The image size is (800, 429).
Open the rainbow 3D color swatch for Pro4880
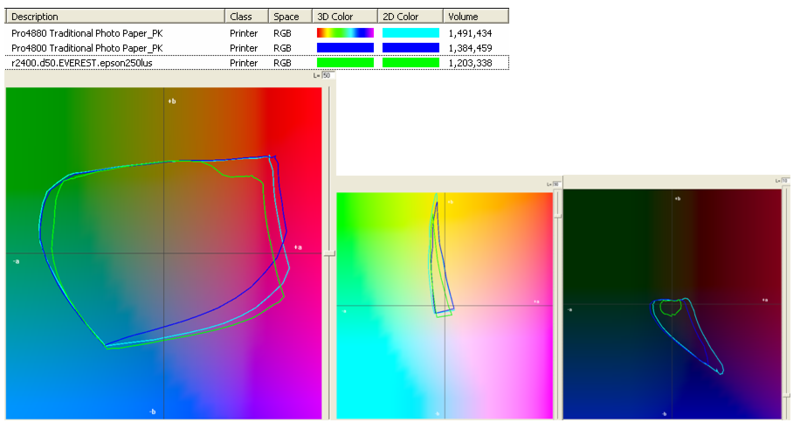click(345, 33)
